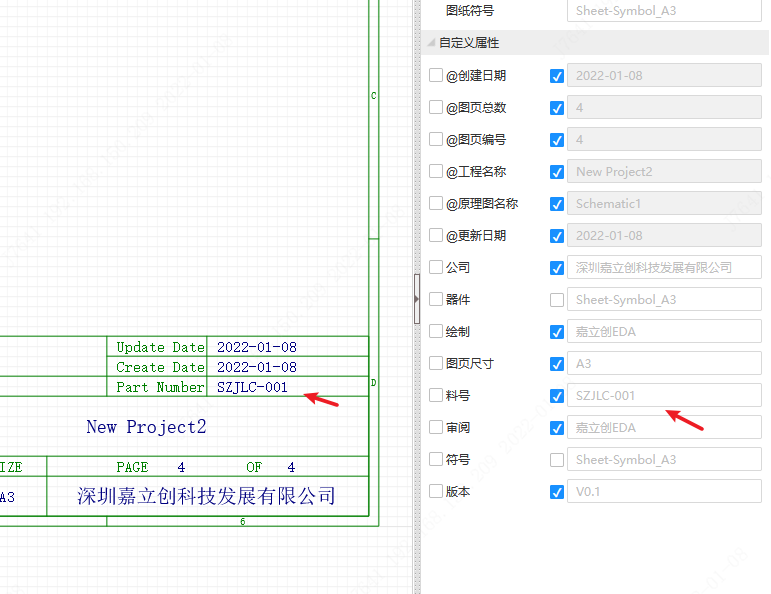This screenshot has width=771, height=594.
Task: Click the 图页尺寸 field showing A3
Action: (664, 364)
